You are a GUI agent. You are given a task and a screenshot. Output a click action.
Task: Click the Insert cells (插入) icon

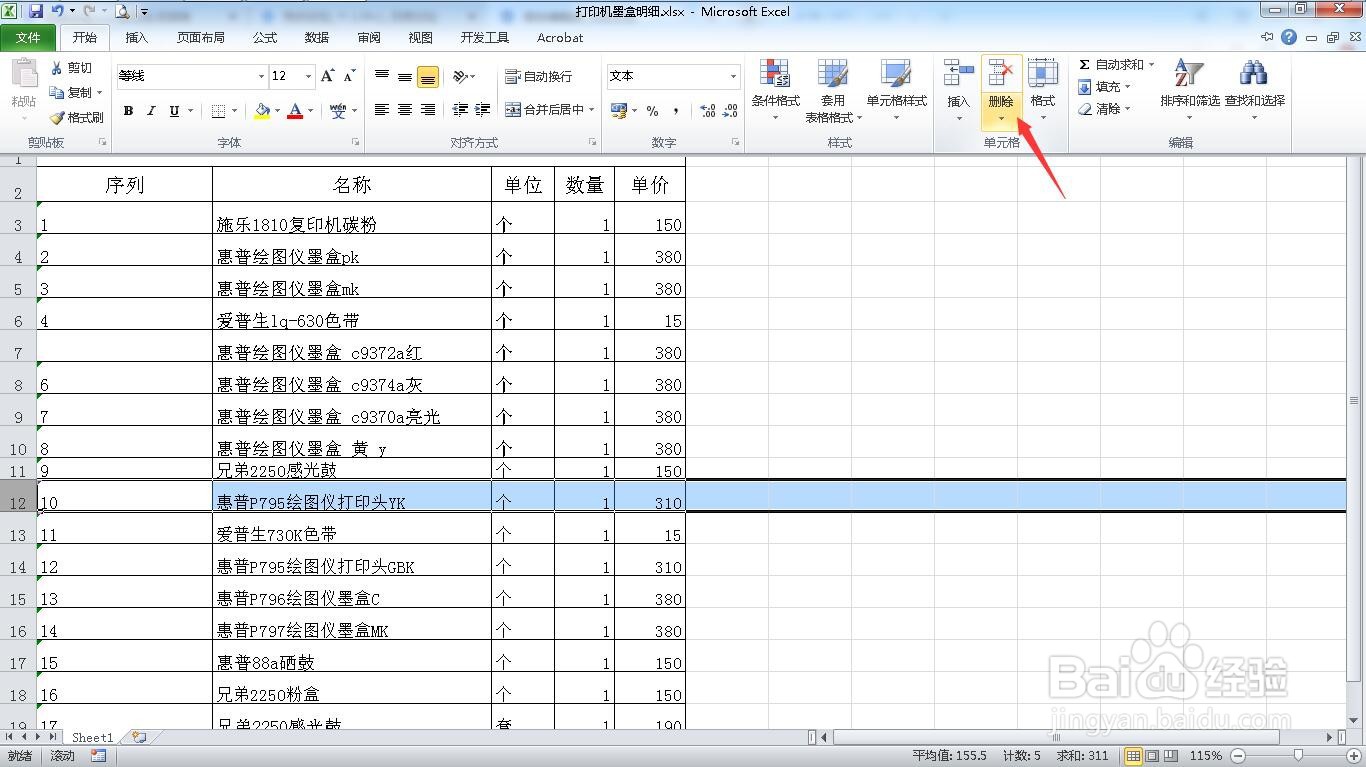(958, 73)
